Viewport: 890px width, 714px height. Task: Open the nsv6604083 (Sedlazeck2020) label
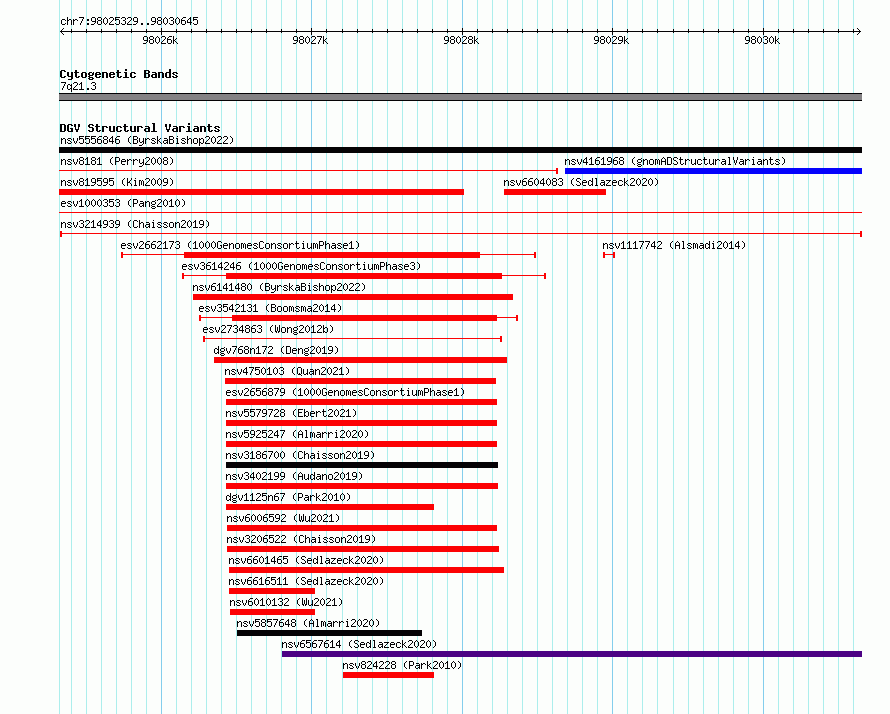click(581, 182)
